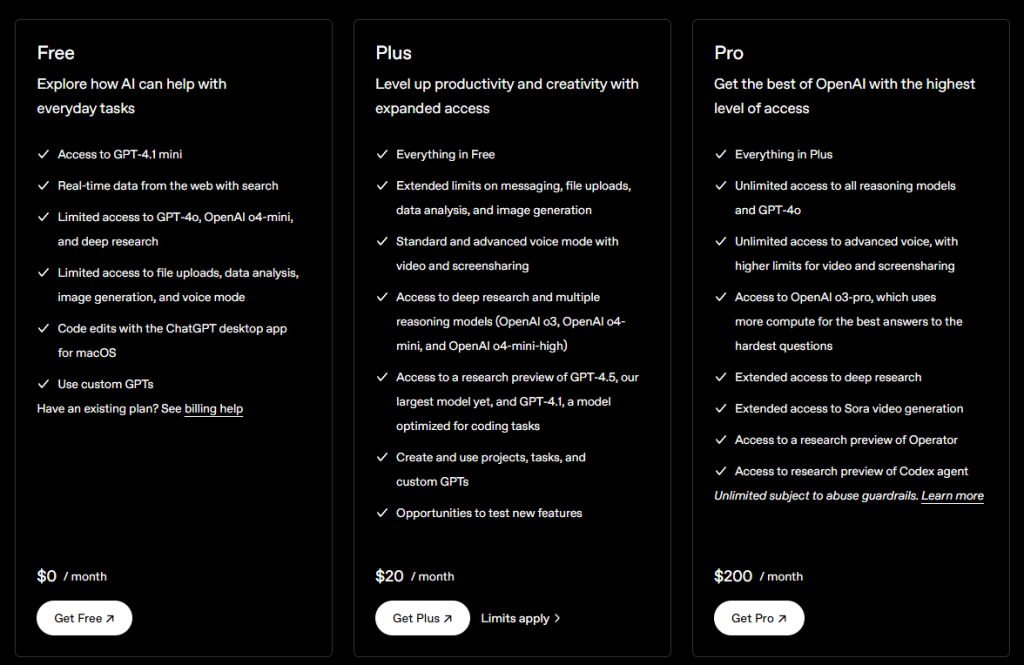The height and width of the screenshot is (665, 1024).
Task: Click the arrow icon in Get Pro
Action: (782, 619)
